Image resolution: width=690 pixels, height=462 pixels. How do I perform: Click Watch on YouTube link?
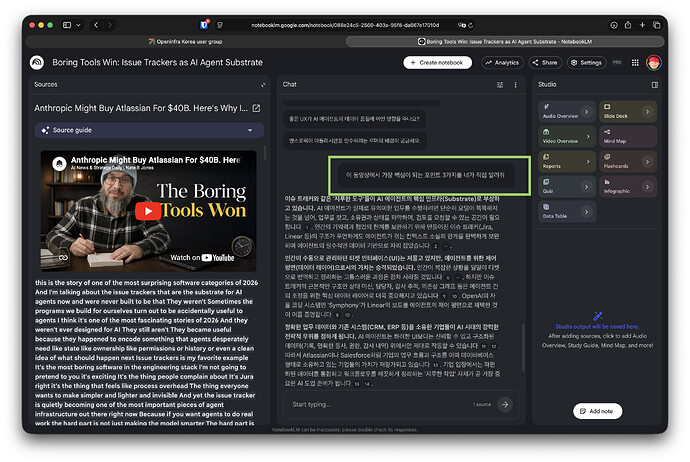coord(202,258)
